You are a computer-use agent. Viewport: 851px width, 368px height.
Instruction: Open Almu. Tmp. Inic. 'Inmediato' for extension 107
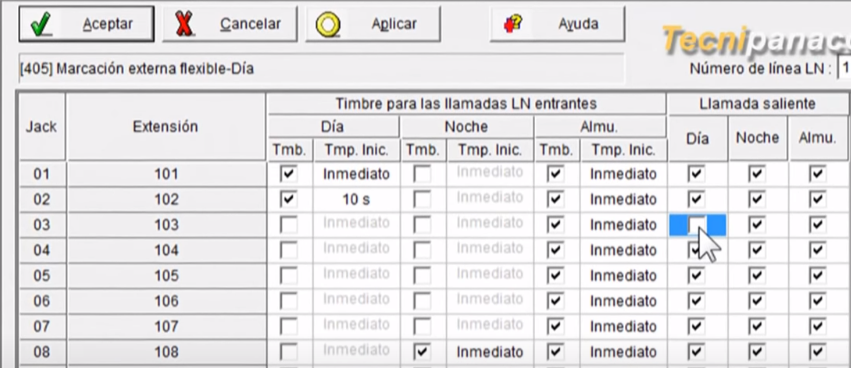(623, 327)
